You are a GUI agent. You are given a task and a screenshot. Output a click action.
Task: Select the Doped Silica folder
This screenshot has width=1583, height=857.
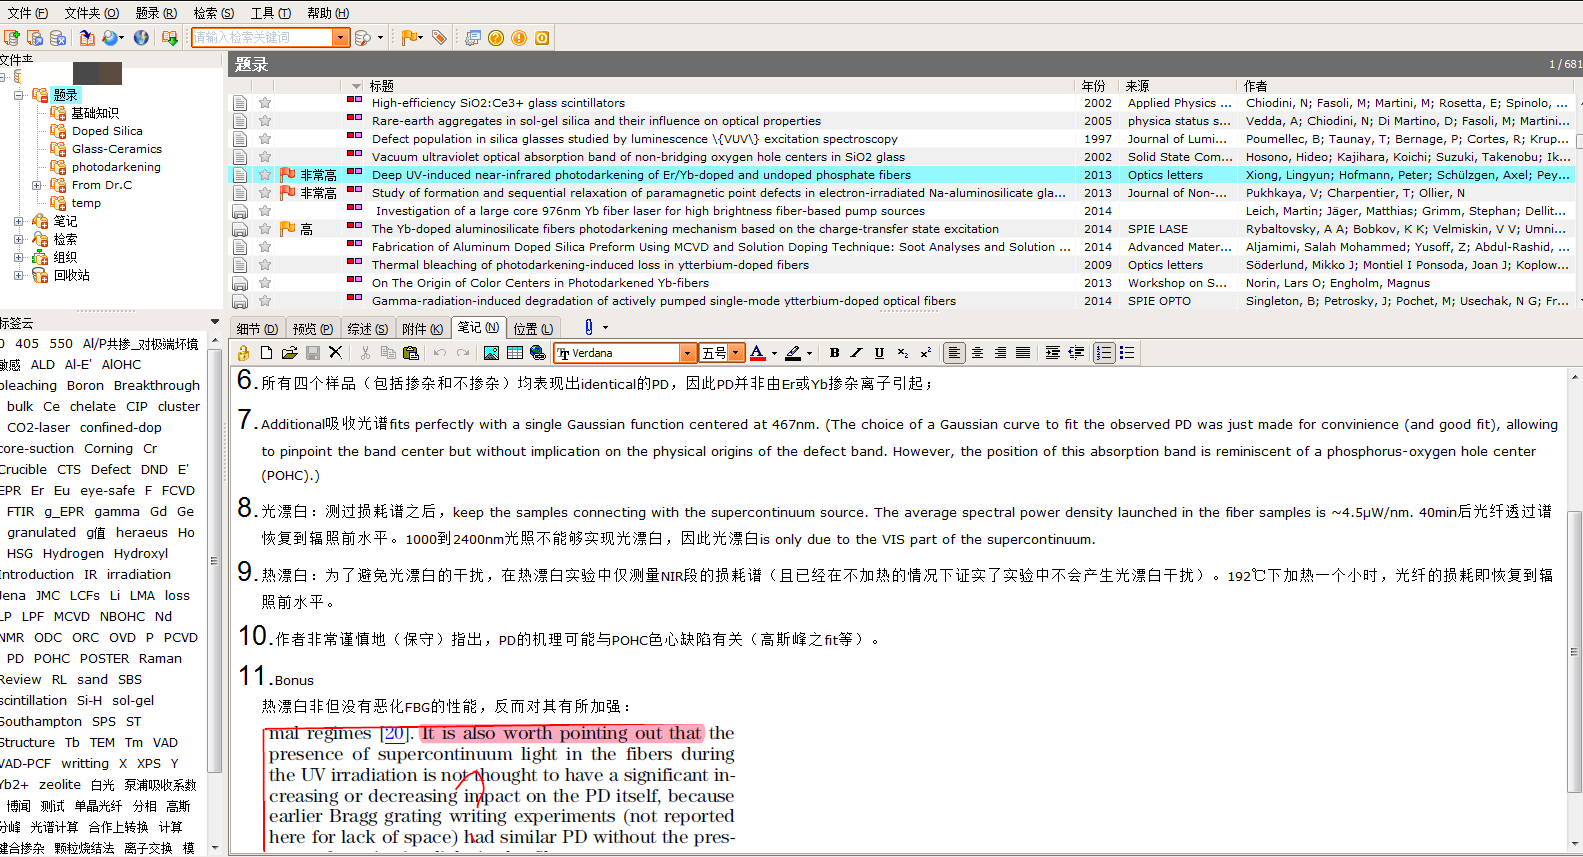click(x=107, y=131)
